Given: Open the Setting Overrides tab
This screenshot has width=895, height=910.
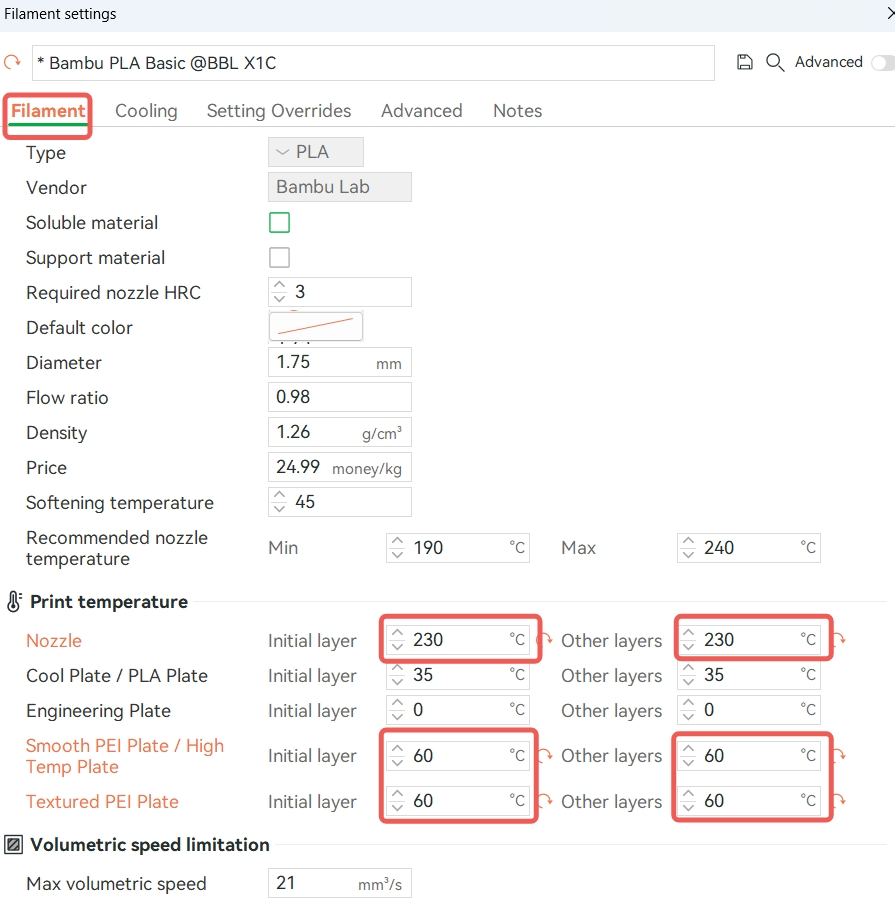Looking at the screenshot, I should (x=279, y=111).
